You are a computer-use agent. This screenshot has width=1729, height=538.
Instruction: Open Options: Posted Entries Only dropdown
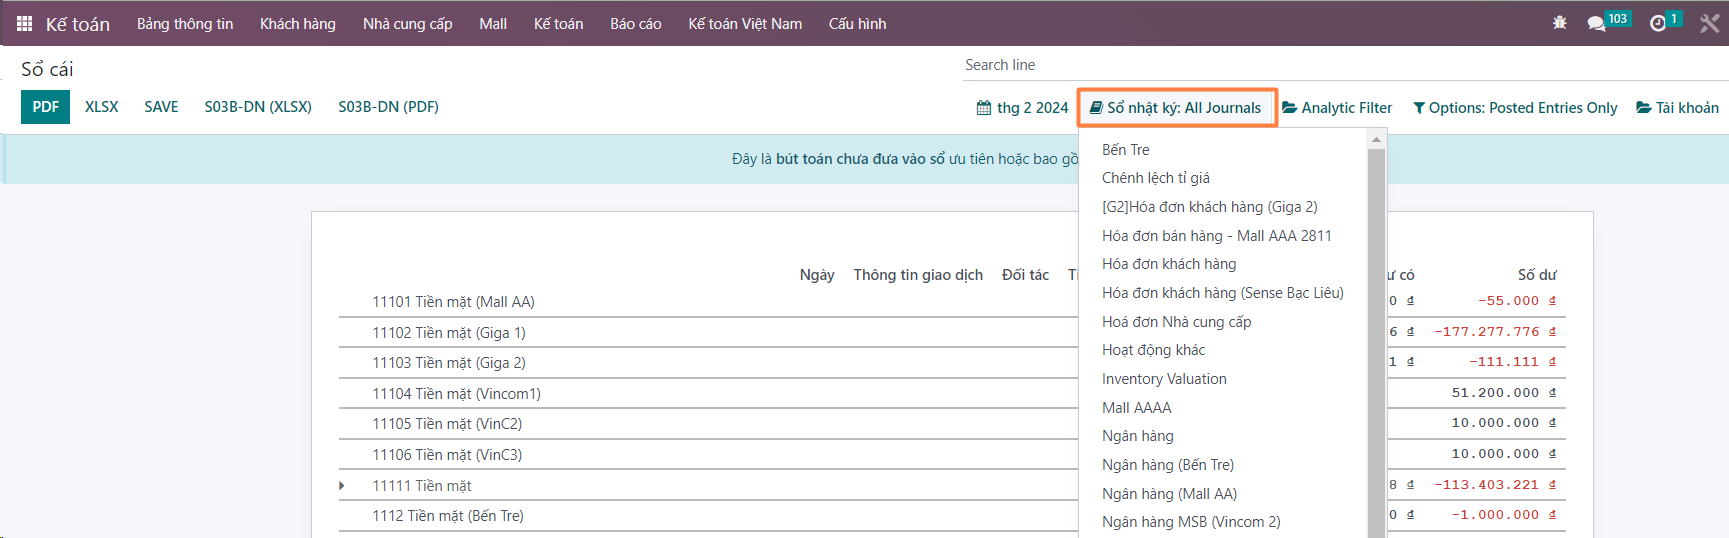1515,108
